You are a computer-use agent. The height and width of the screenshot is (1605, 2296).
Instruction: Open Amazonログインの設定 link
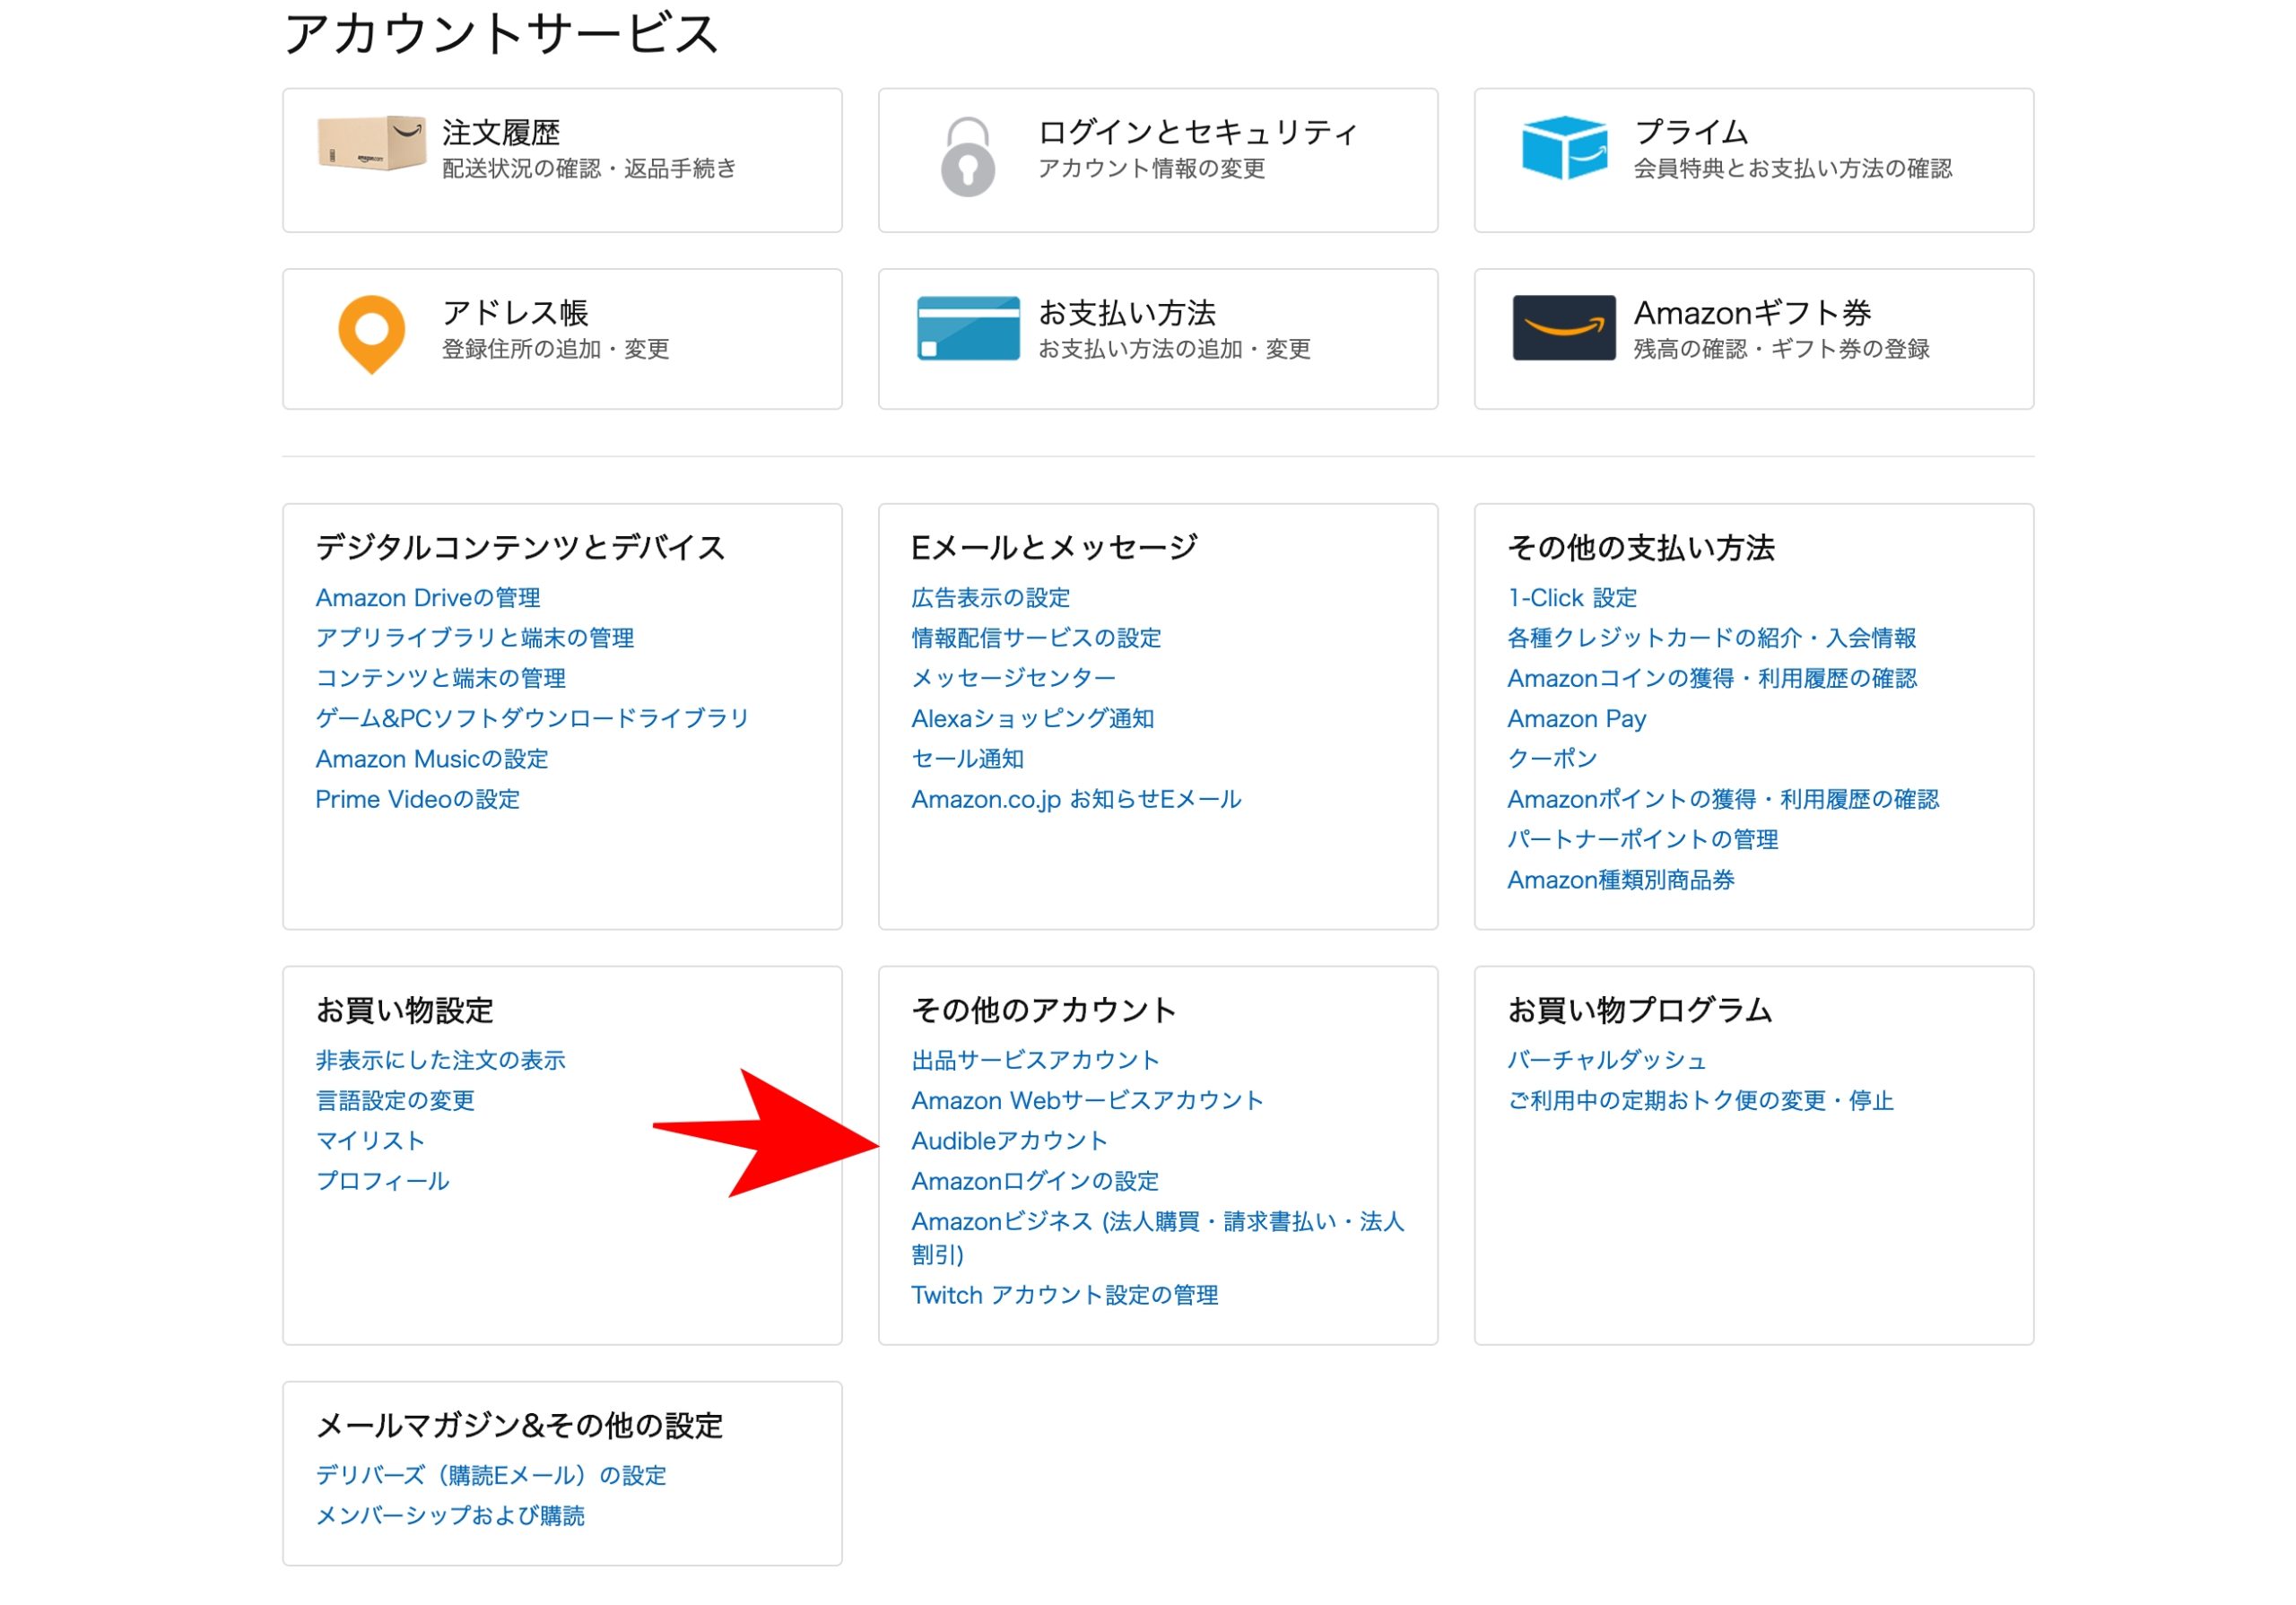click(1034, 1181)
